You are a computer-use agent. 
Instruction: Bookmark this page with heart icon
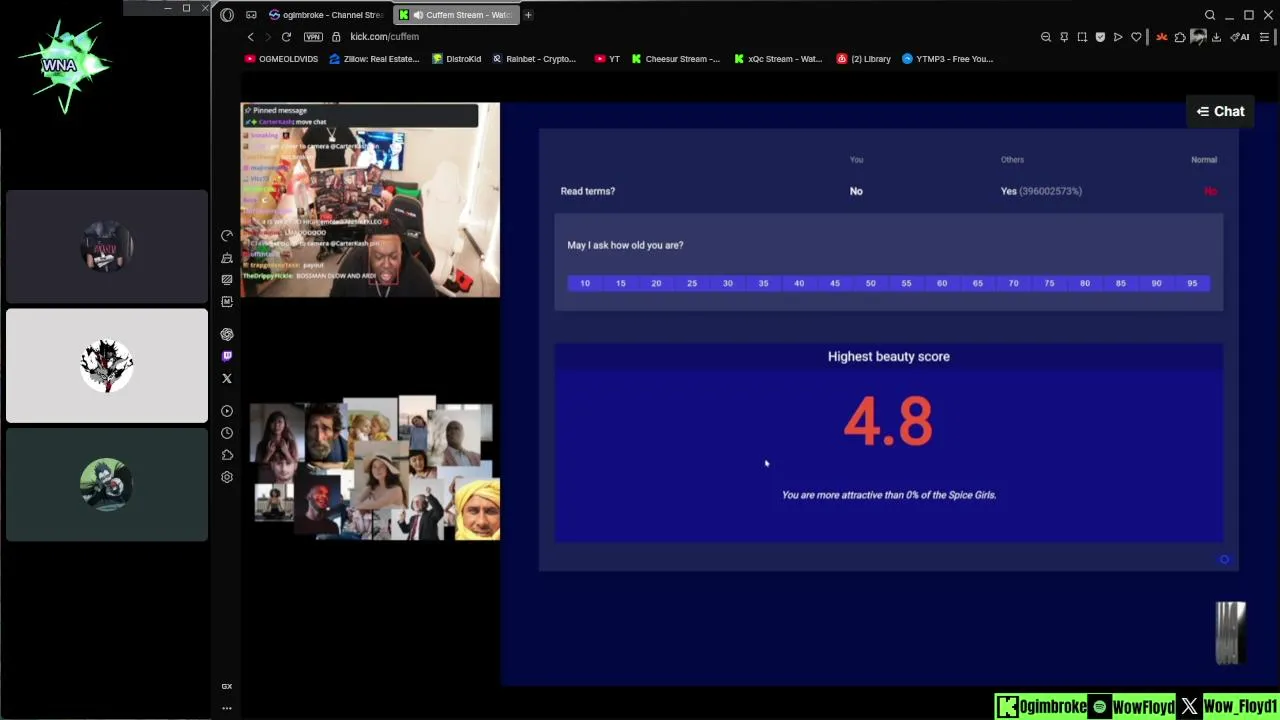[x=1136, y=37]
